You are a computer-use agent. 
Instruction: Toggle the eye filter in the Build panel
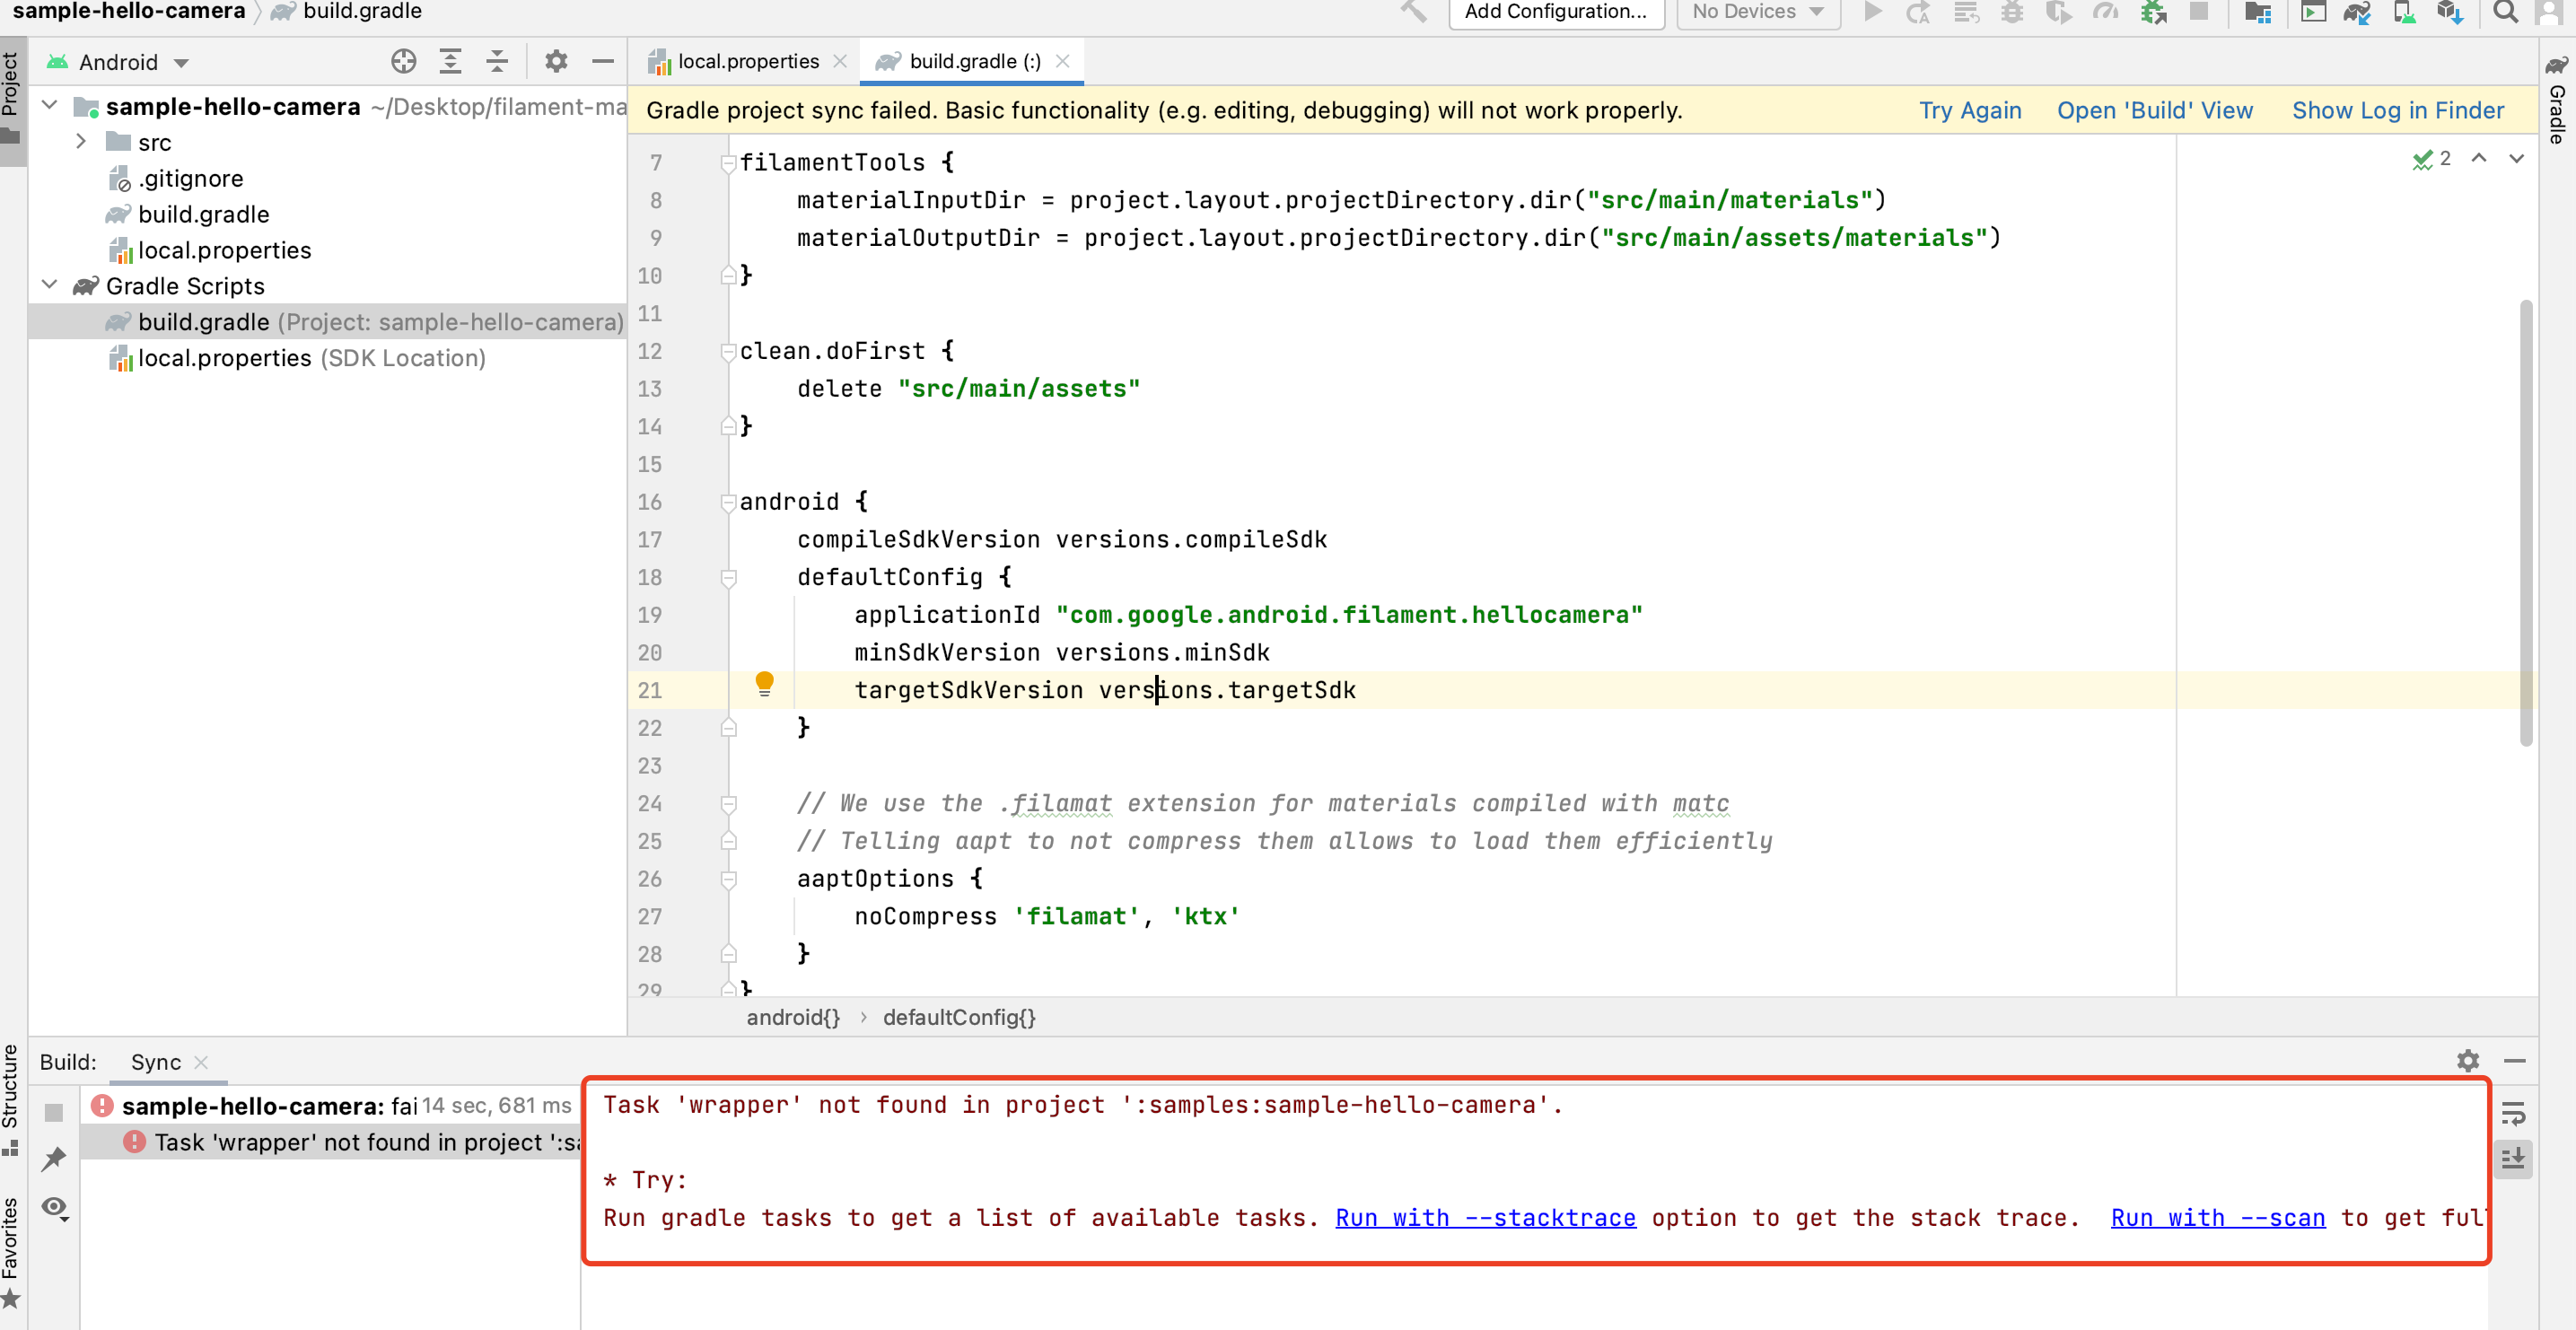55,1208
